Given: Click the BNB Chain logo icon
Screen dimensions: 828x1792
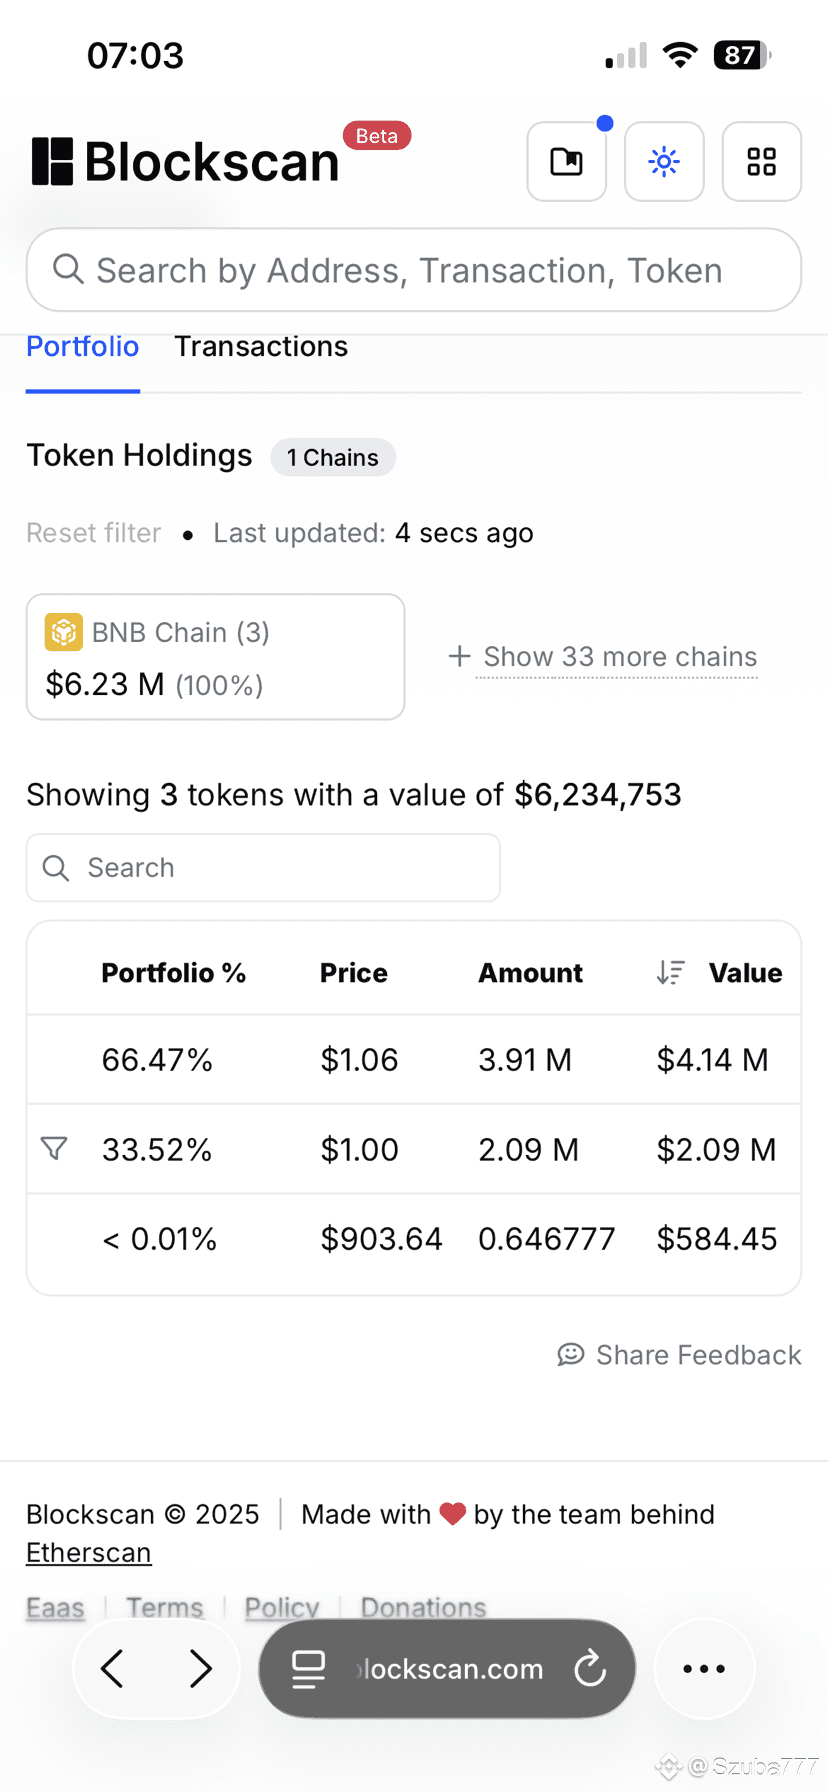Looking at the screenshot, I should [x=64, y=632].
